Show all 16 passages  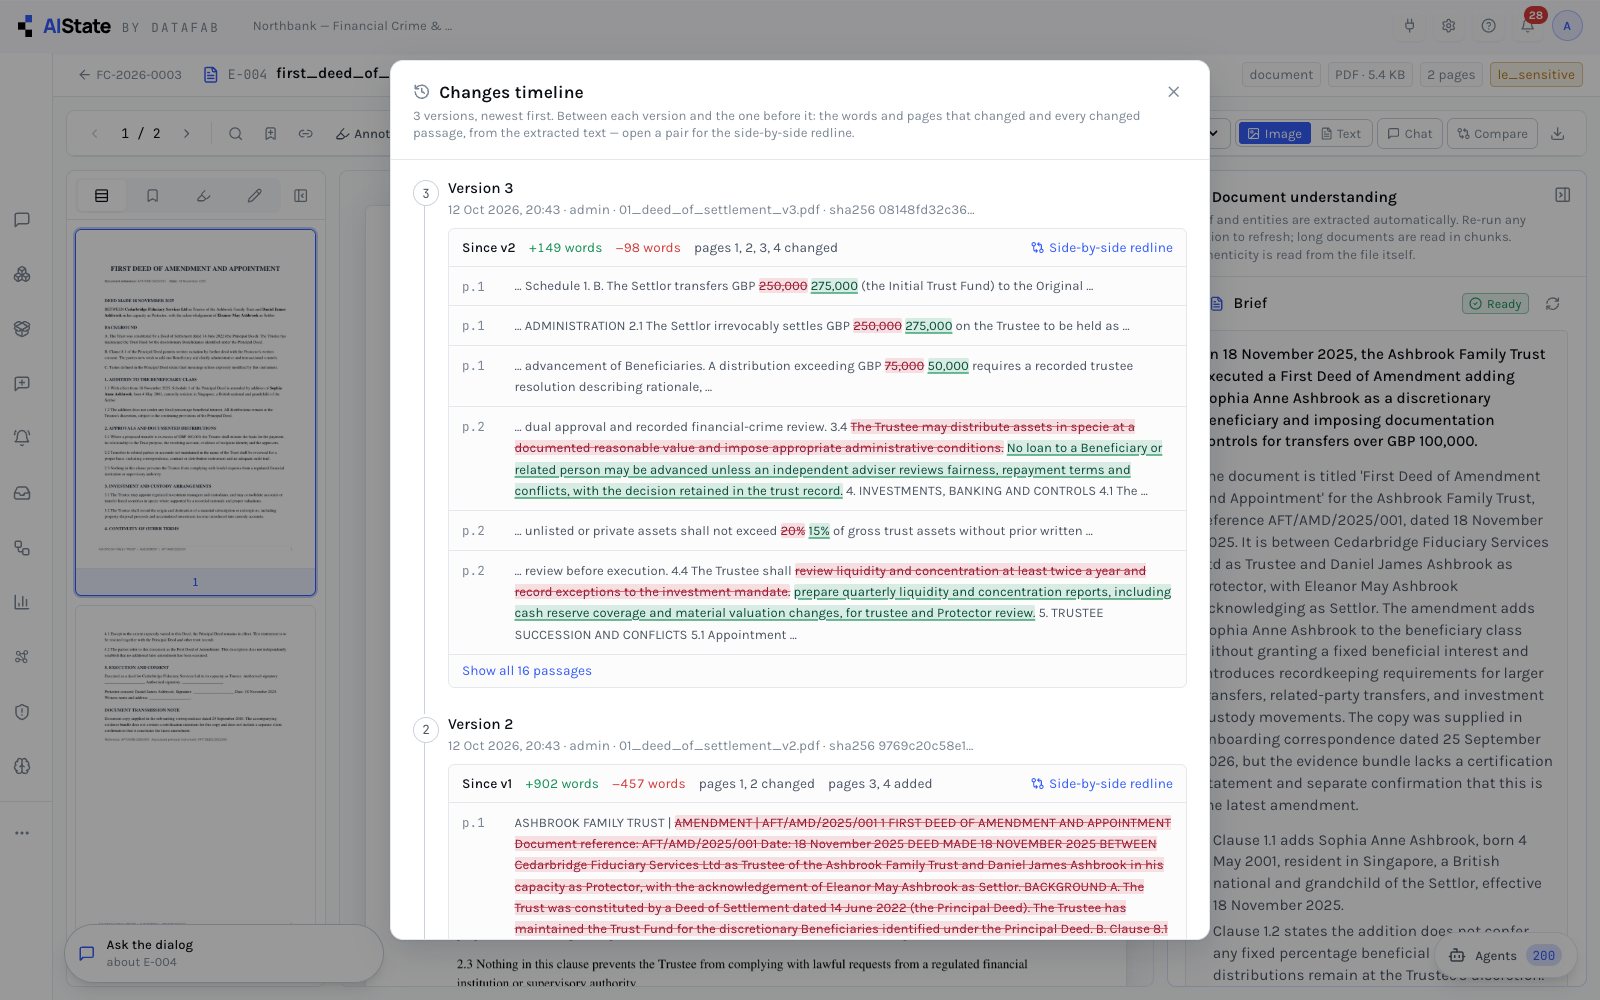tap(526, 671)
